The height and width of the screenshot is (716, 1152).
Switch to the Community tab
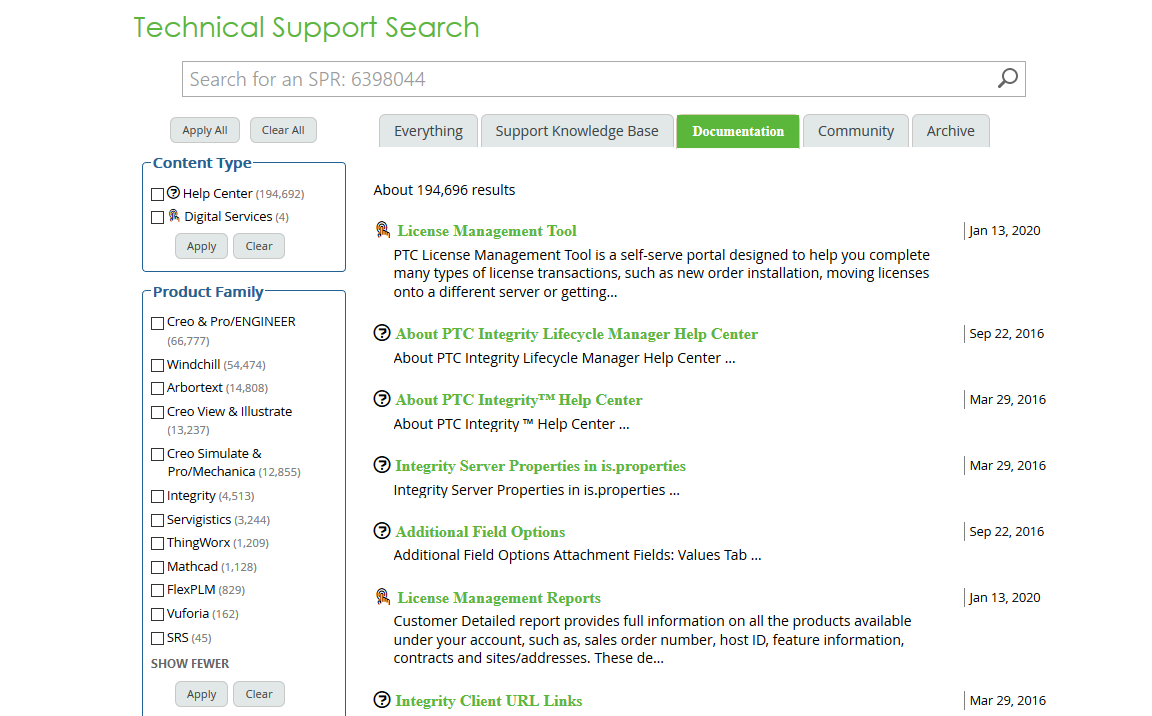855,130
